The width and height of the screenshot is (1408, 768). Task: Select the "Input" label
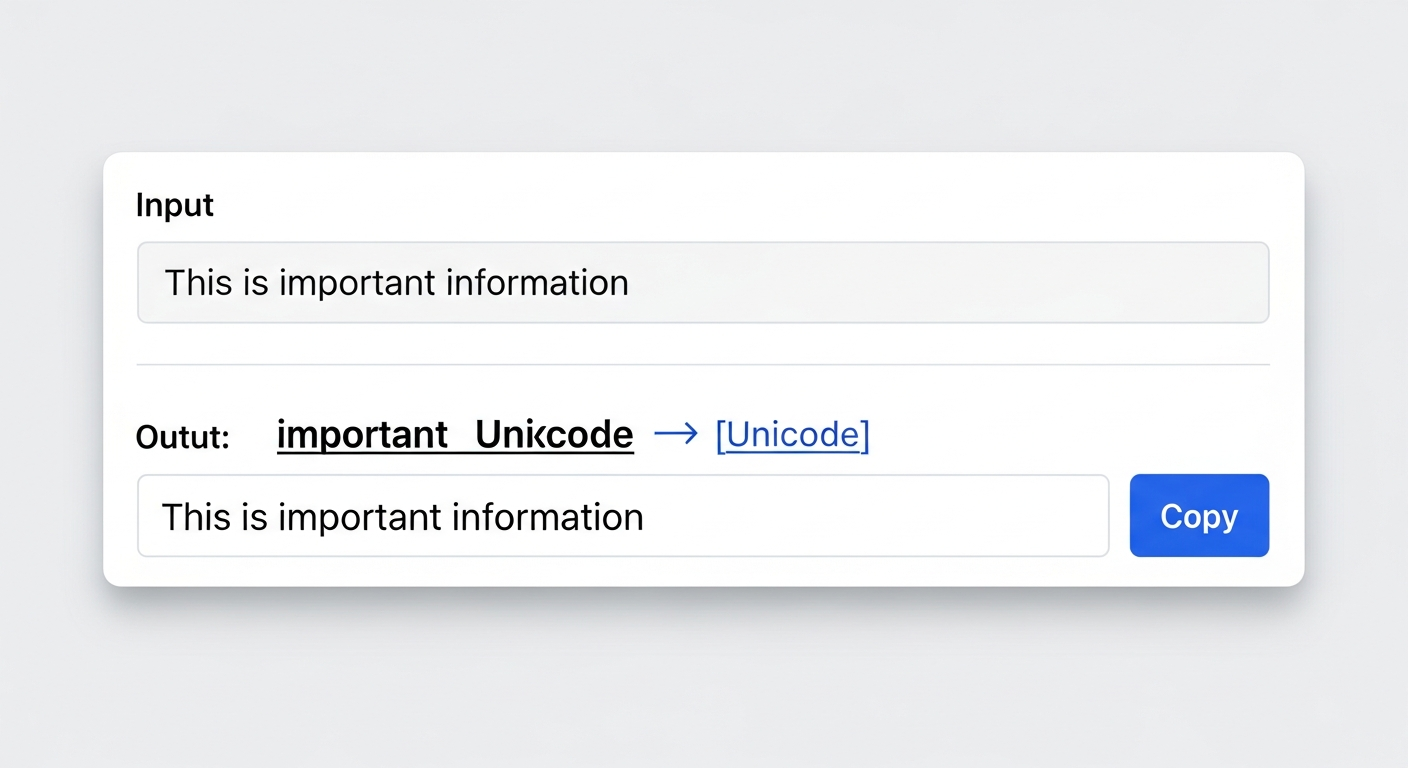pyautogui.click(x=174, y=204)
